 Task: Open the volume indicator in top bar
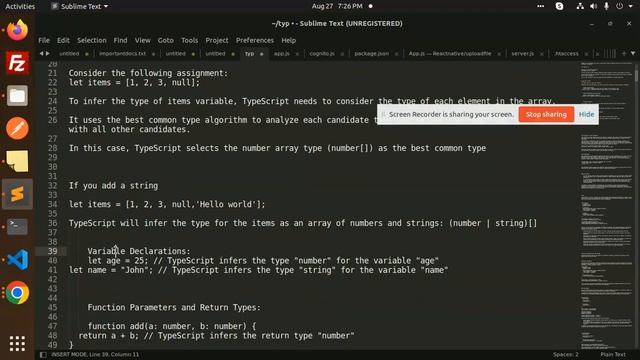click(x=593, y=6)
